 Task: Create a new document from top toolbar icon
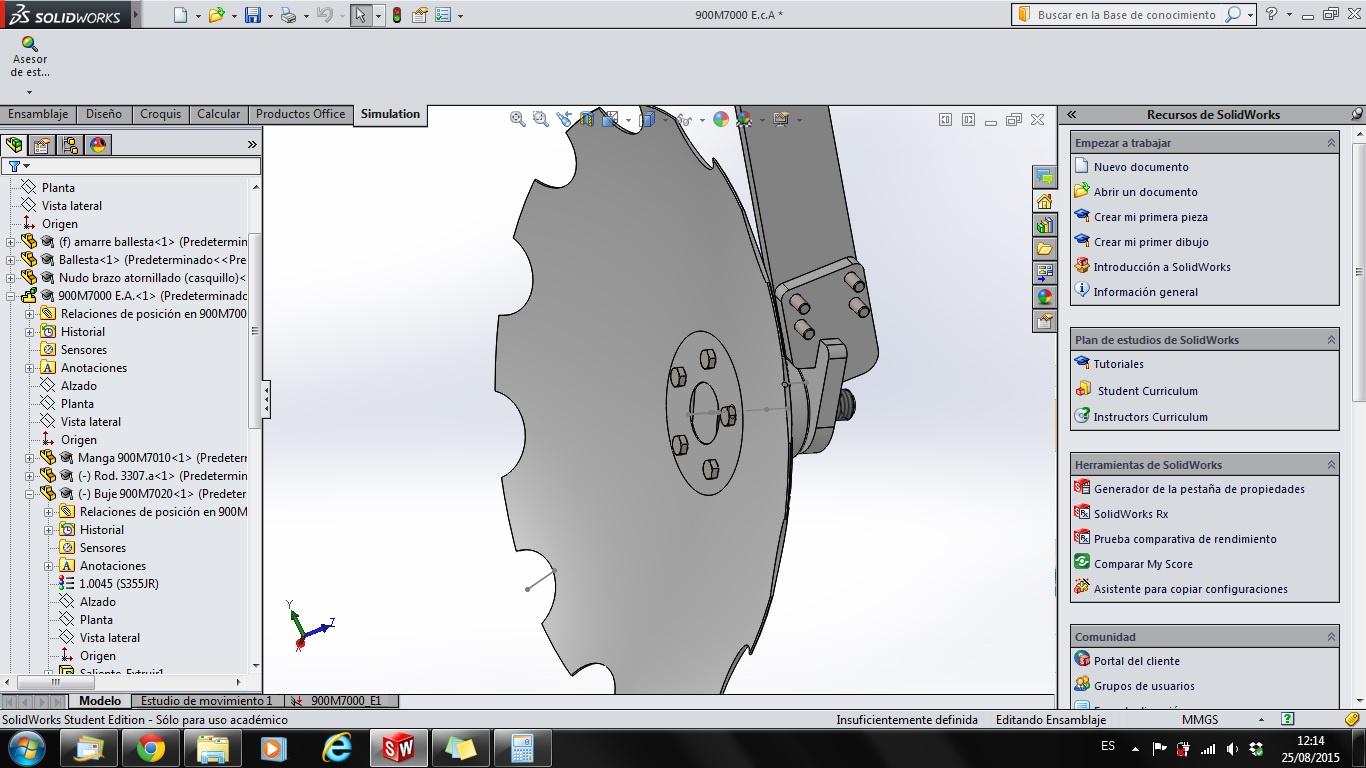point(180,15)
